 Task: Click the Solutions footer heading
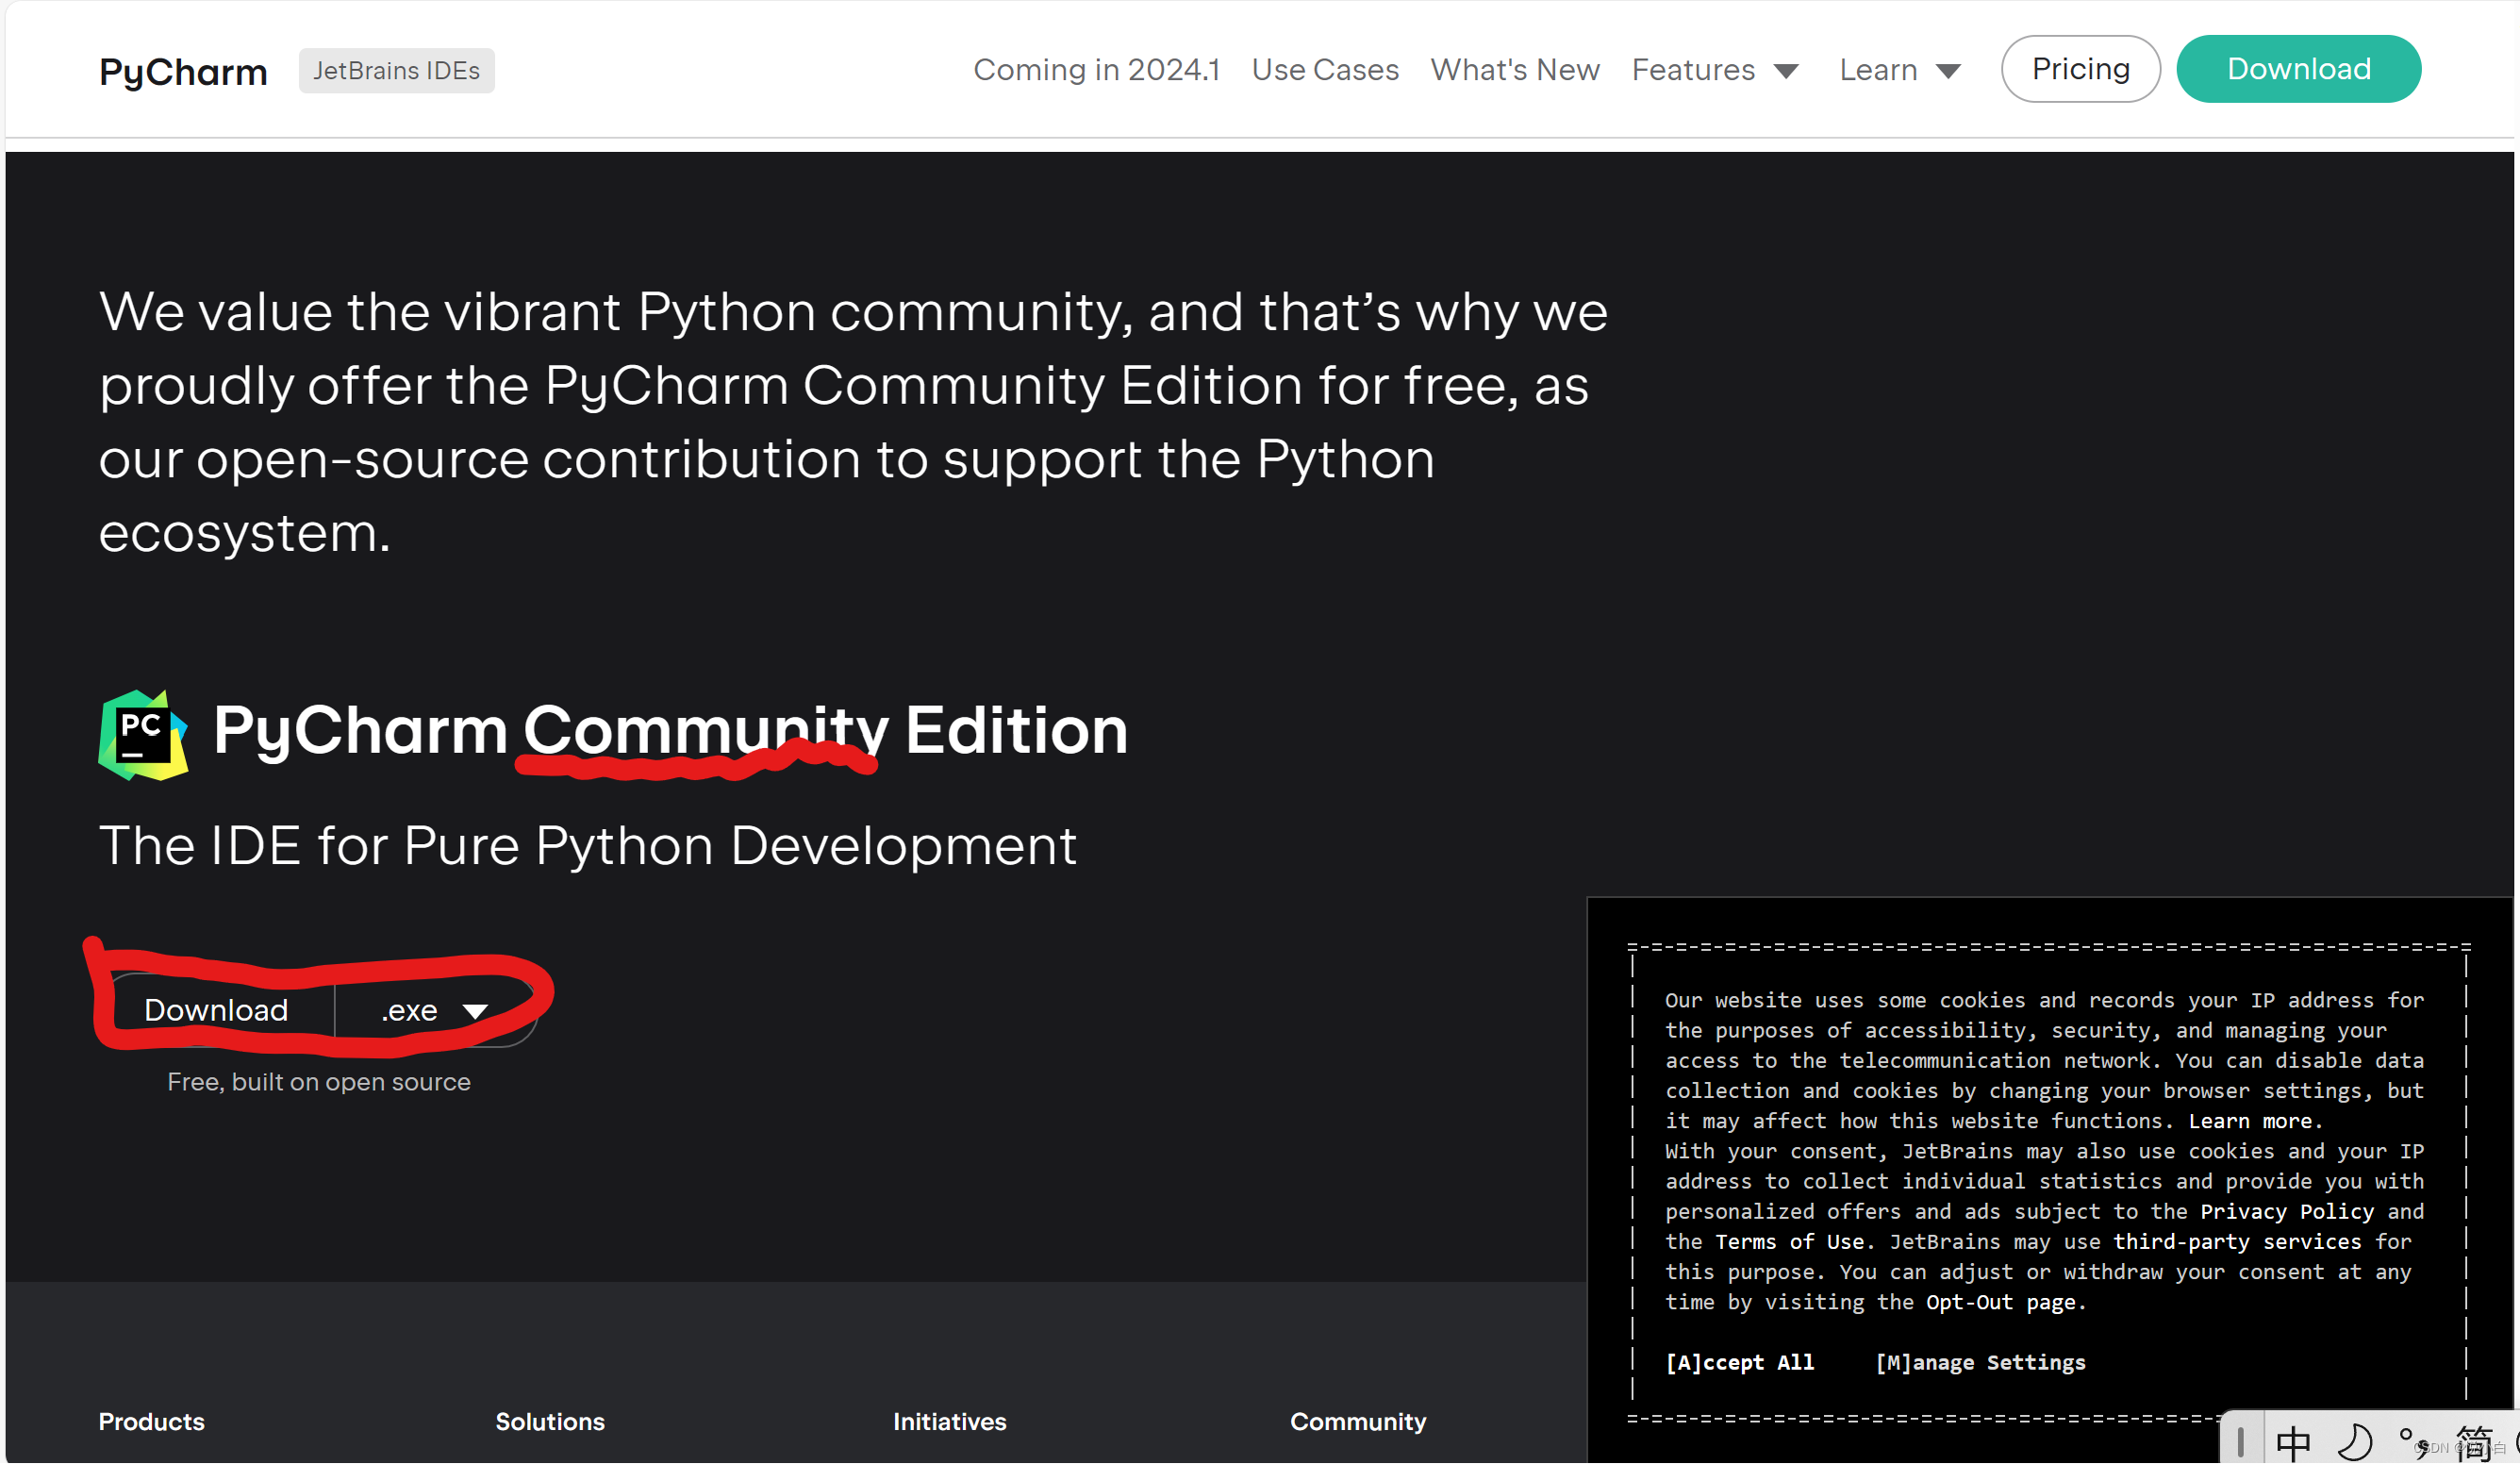tap(550, 1422)
